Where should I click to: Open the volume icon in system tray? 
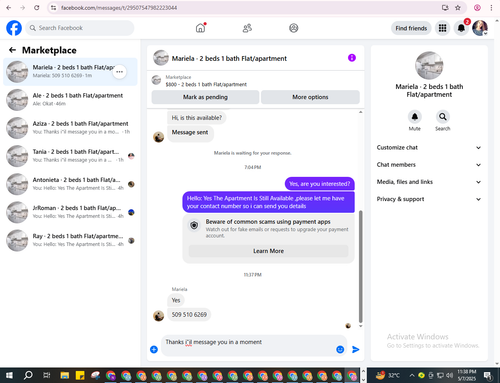pyautogui.click(x=449, y=376)
